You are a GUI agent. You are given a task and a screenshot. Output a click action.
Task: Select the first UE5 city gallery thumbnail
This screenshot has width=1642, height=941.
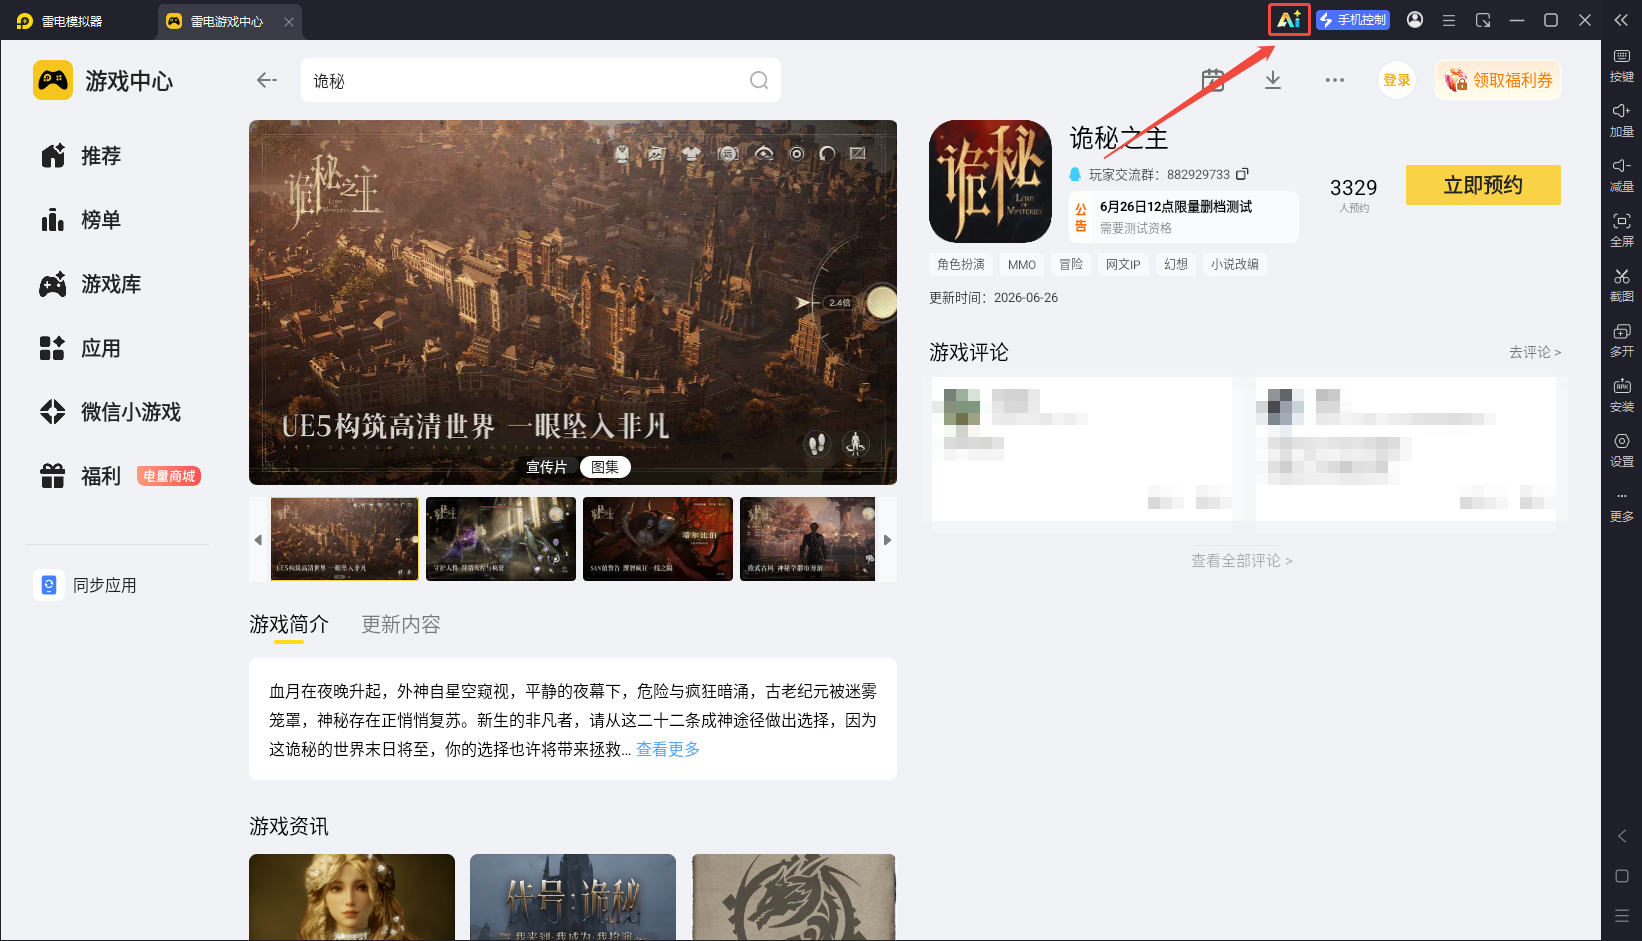345,539
